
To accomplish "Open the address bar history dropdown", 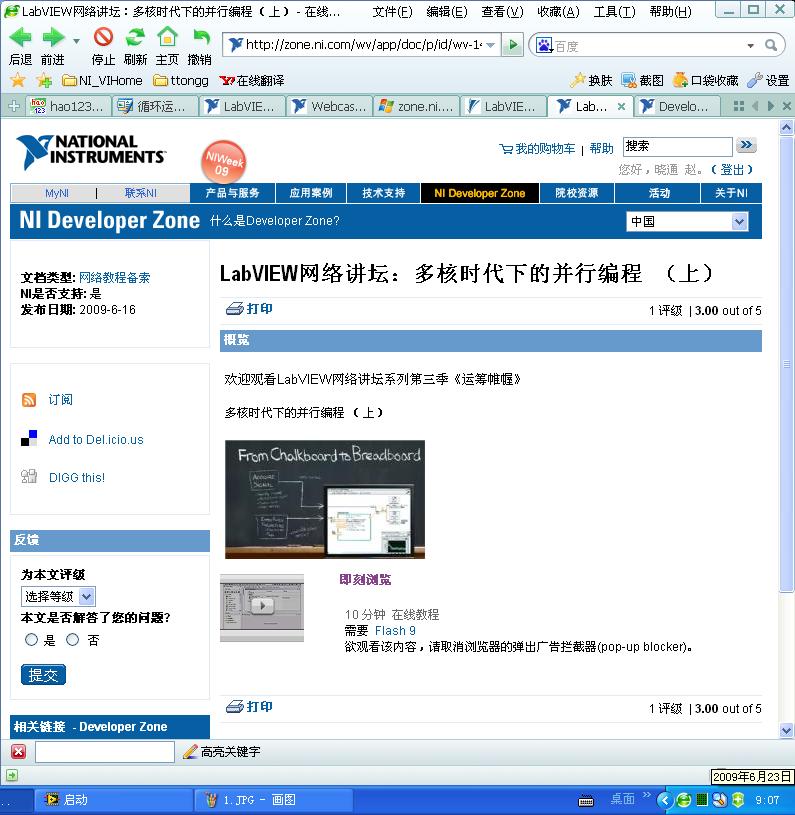I will pos(491,45).
